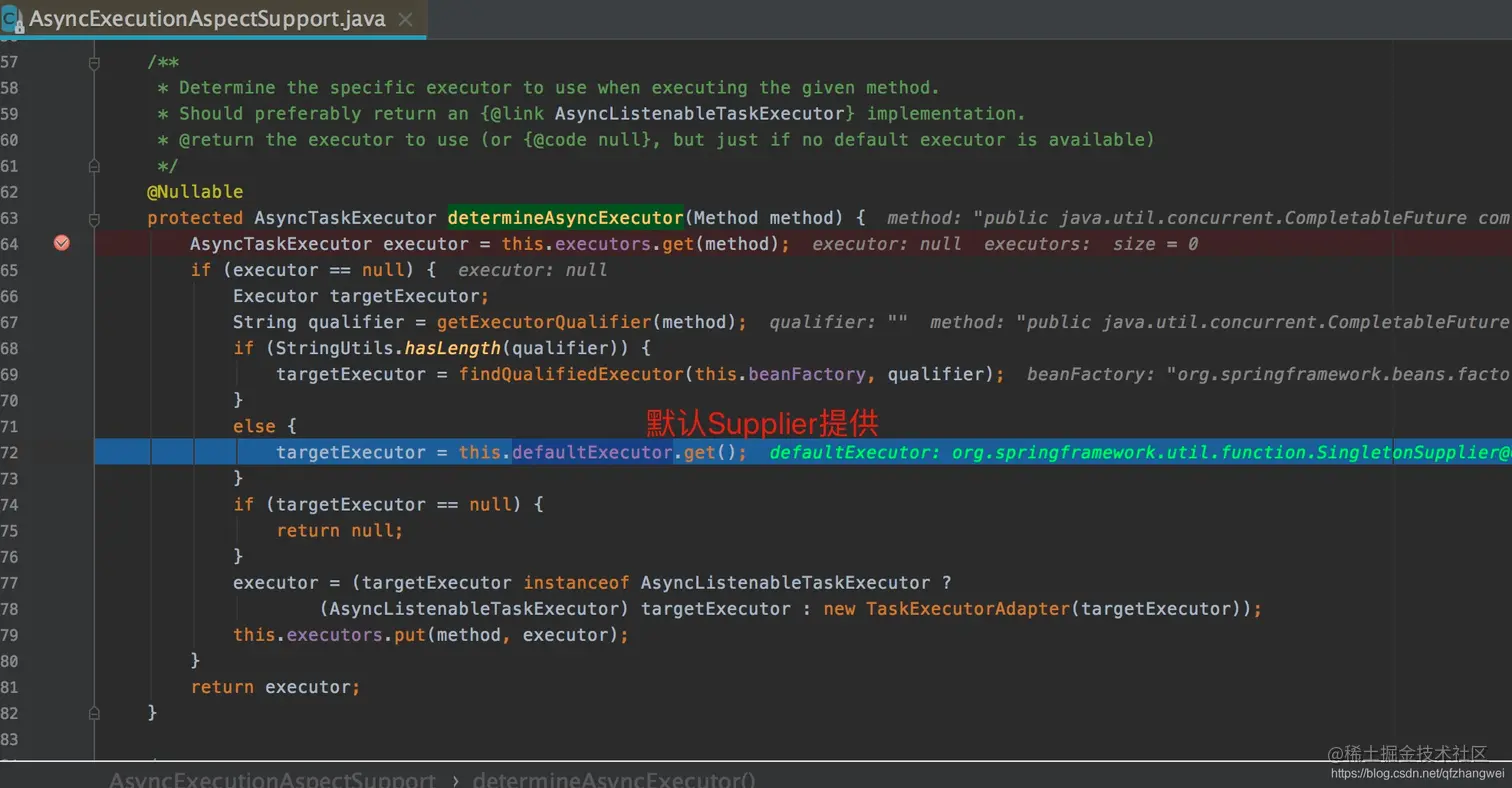Select the AsyncExecutionAspectSupport.java editor tab
Screen dimensions: 1512x788
212,19
